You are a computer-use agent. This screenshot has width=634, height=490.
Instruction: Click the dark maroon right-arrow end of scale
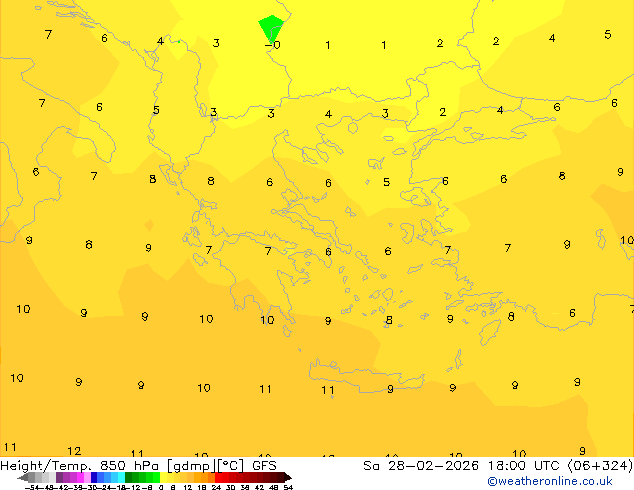[287, 477]
